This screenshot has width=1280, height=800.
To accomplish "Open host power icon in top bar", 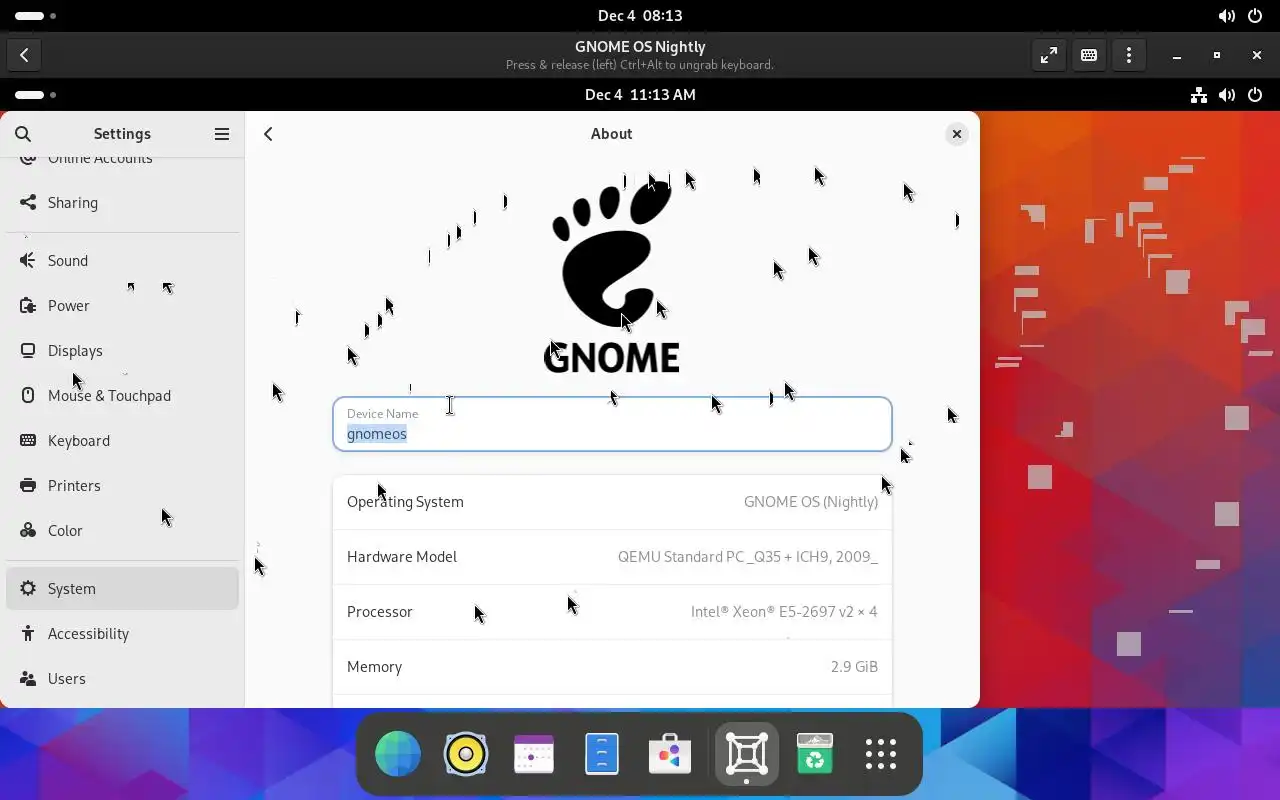I will coord(1255,16).
